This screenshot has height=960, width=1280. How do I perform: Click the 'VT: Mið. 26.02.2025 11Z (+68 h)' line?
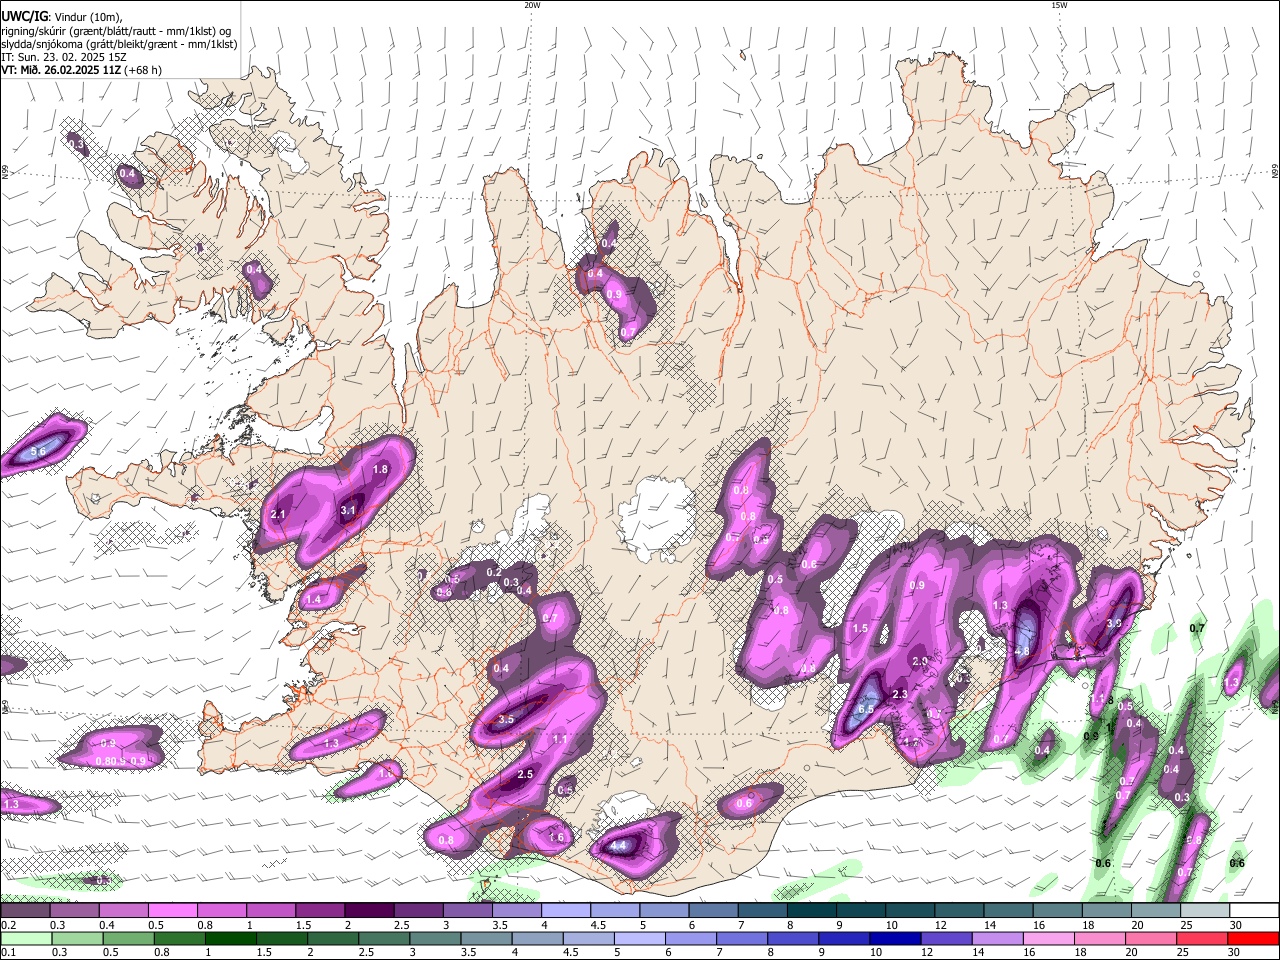coord(81,70)
